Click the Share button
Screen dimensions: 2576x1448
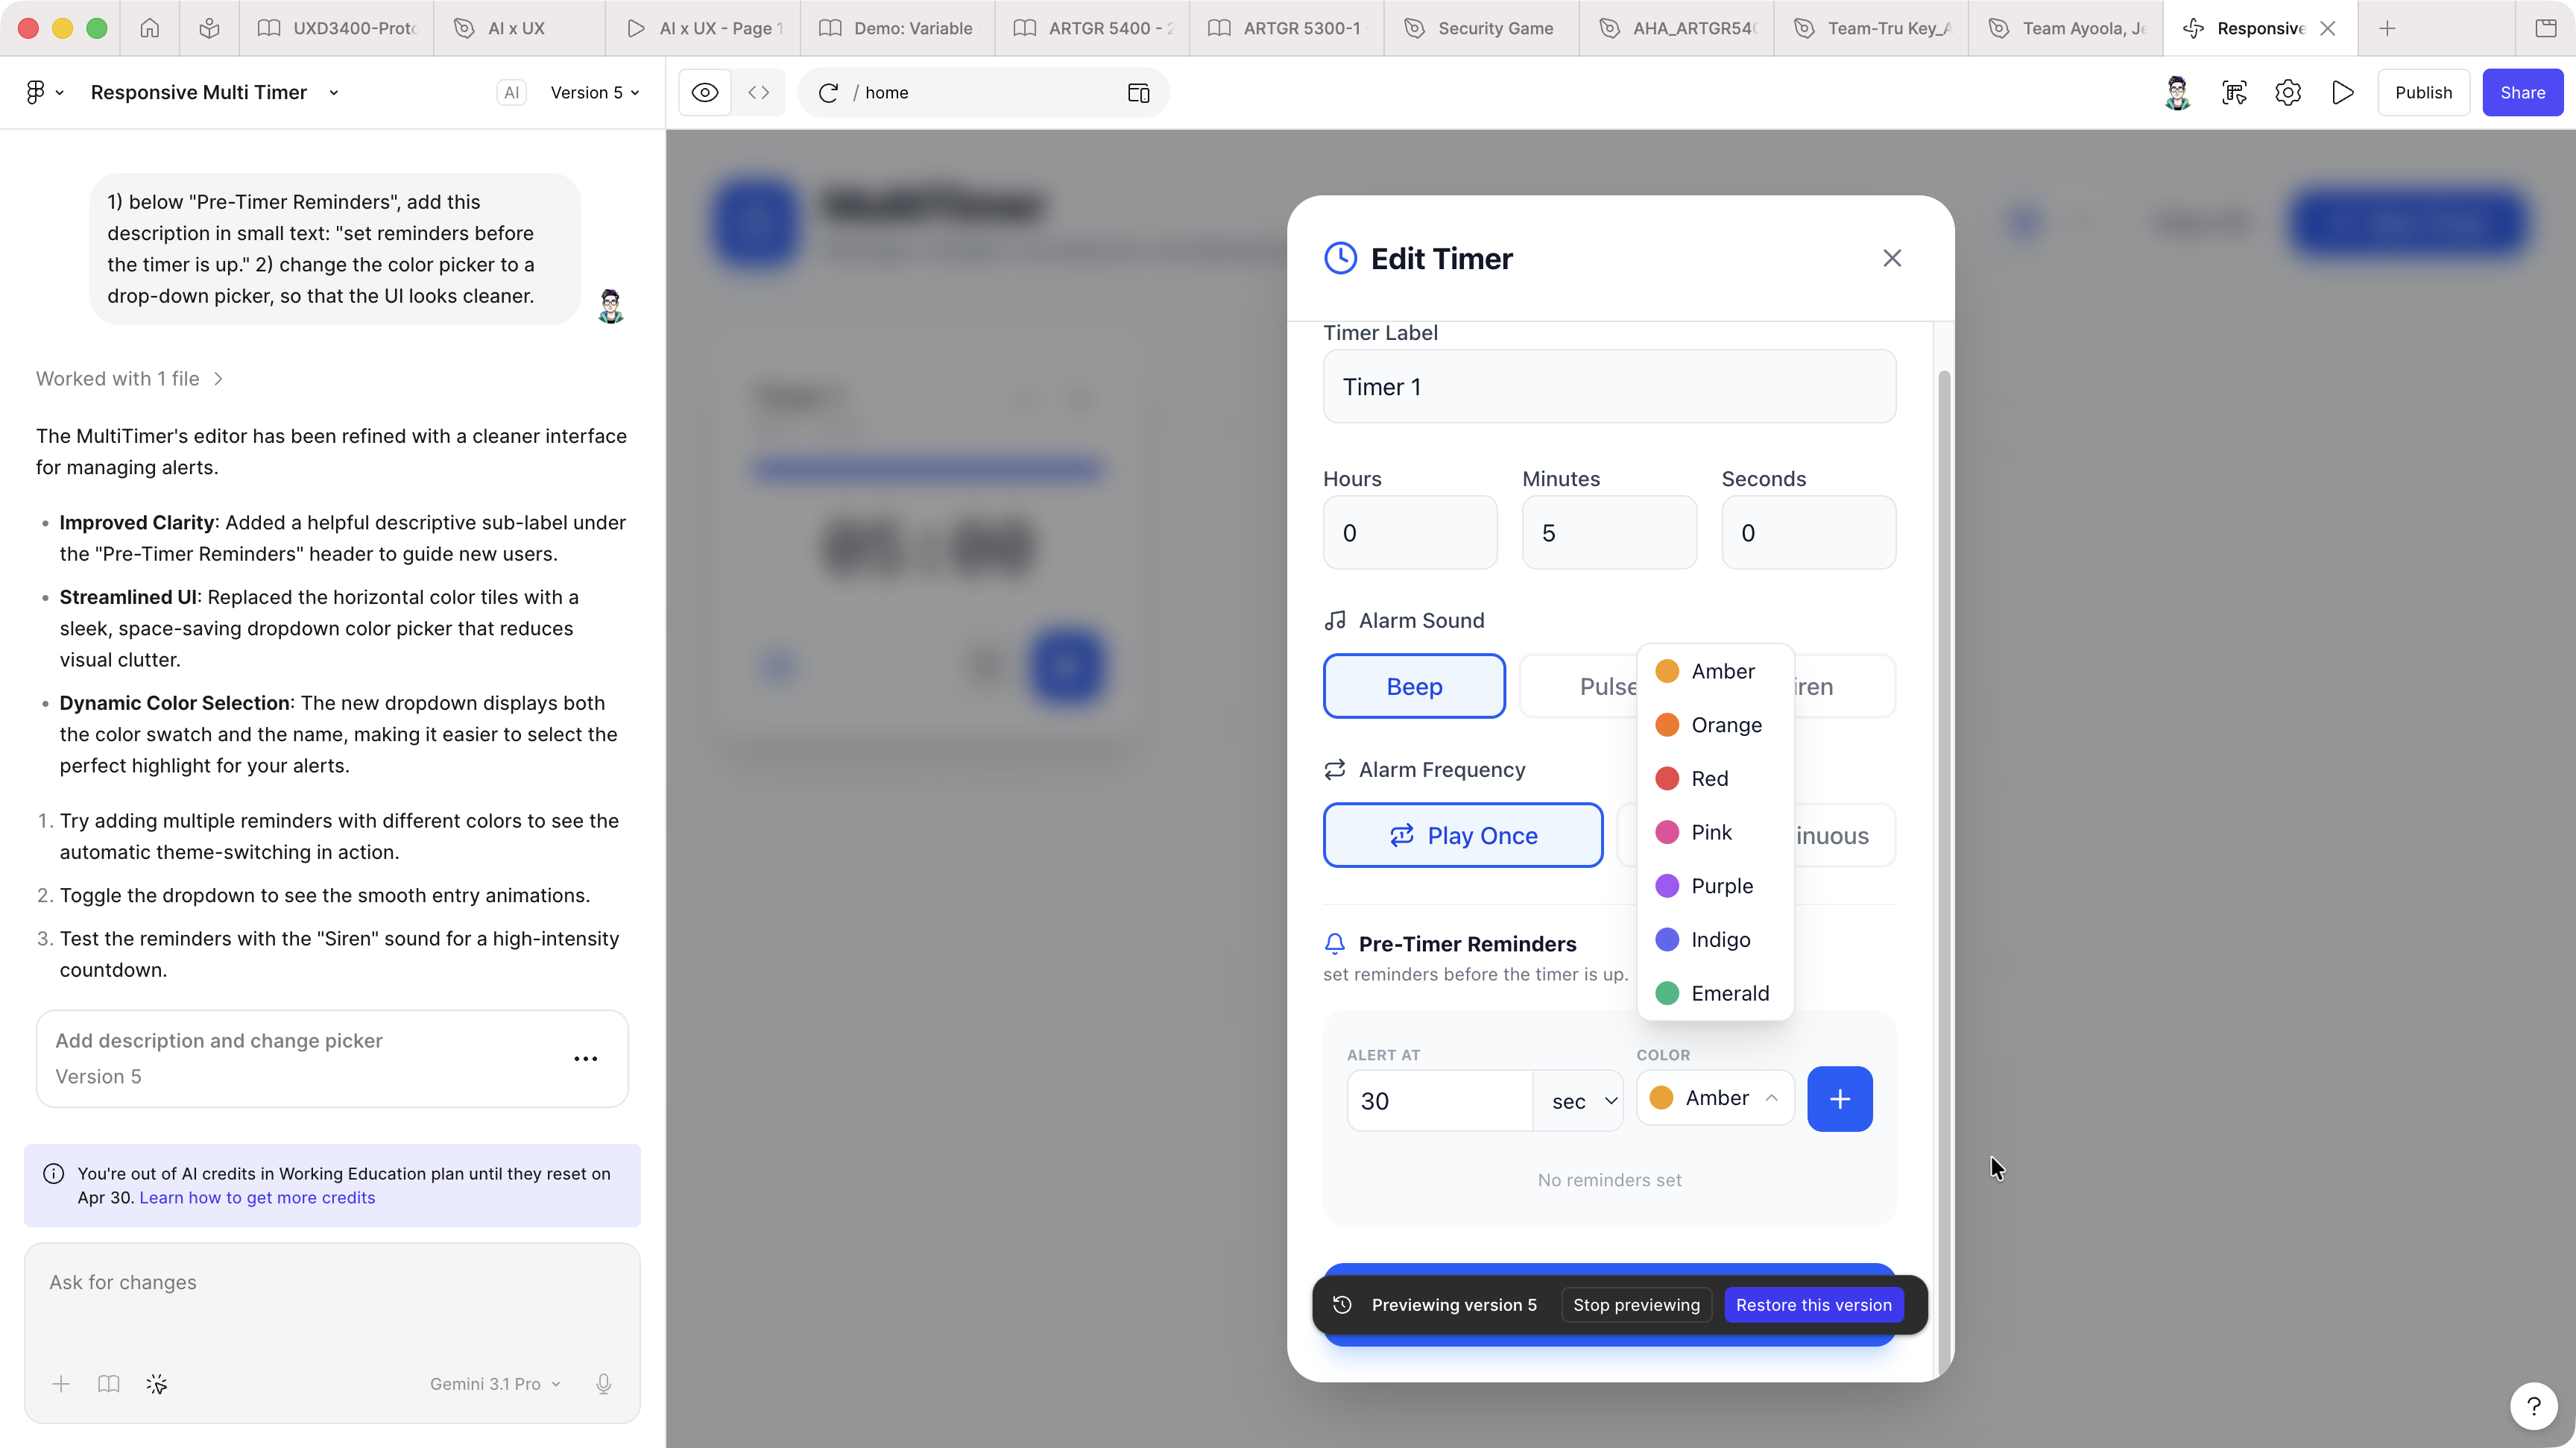(x=2522, y=92)
